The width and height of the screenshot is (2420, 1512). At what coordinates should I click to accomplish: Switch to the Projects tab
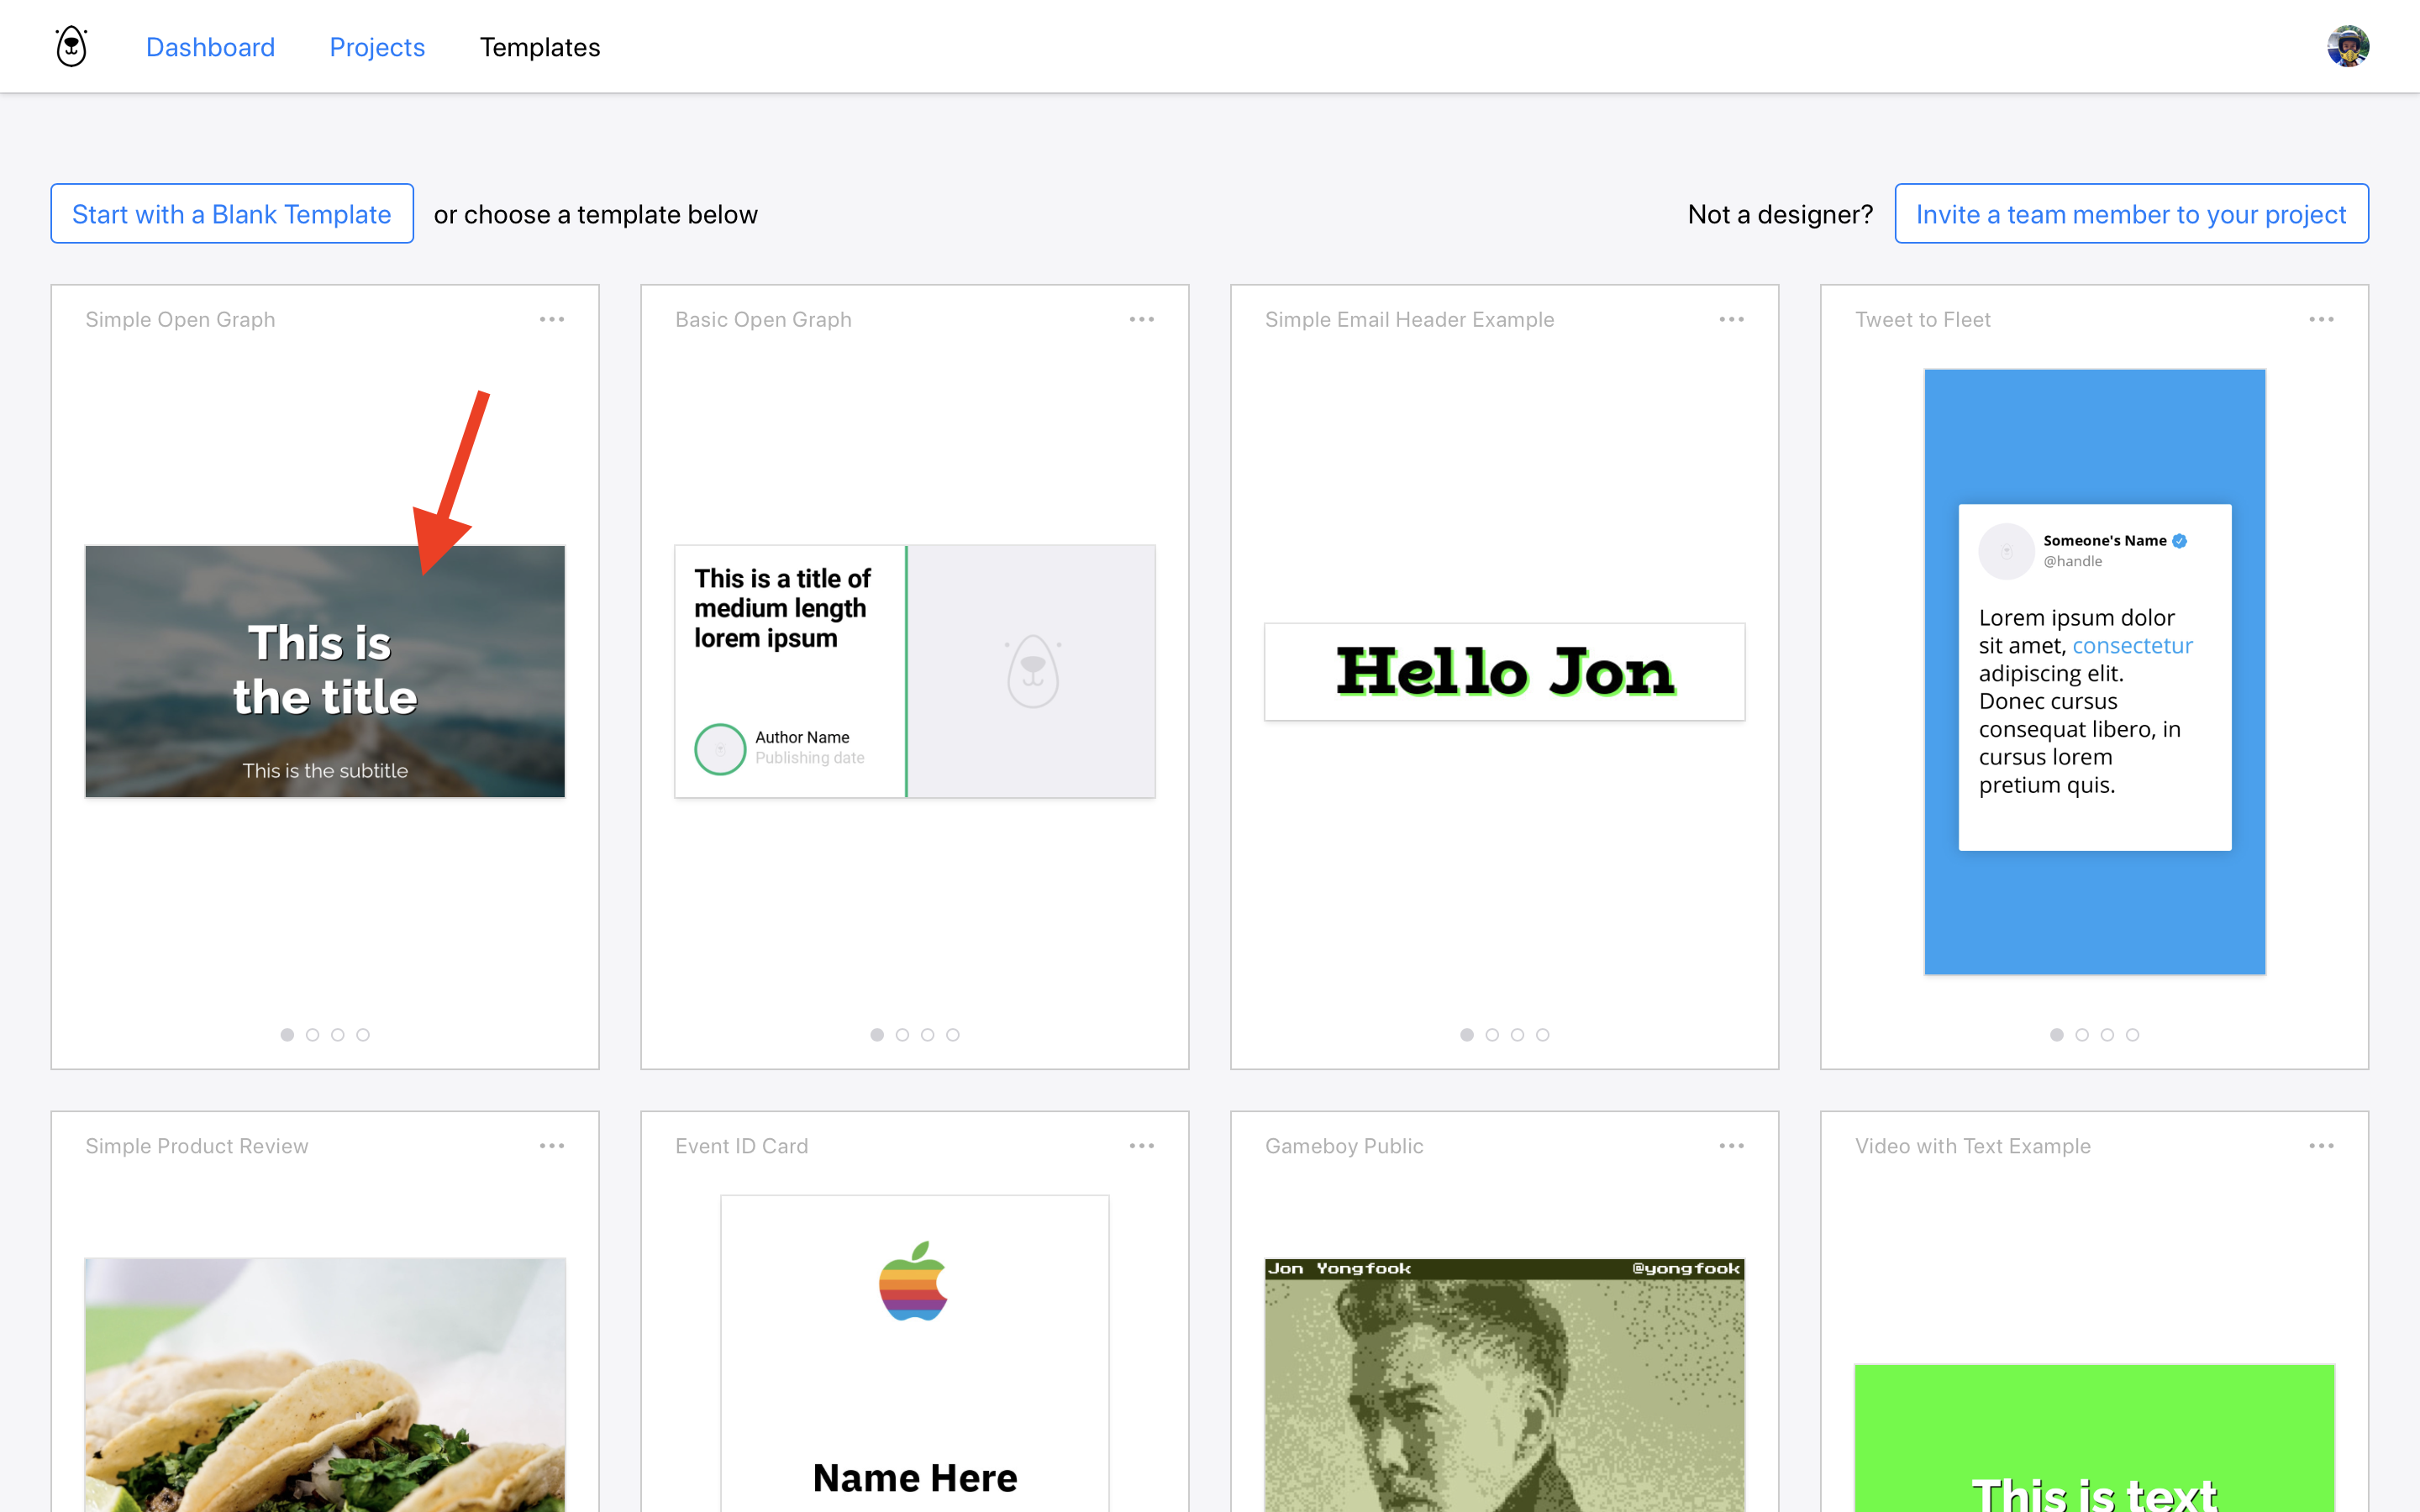(x=377, y=47)
